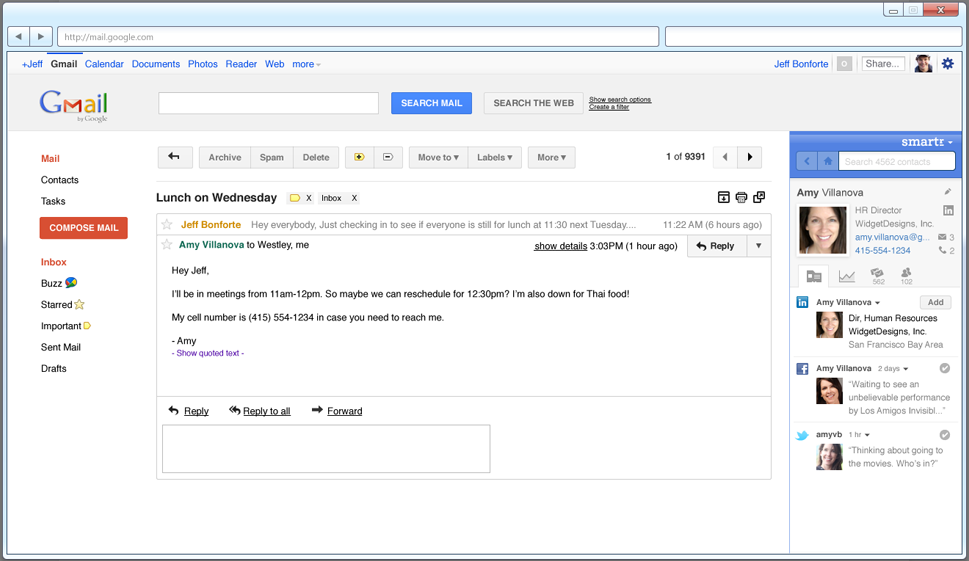Mark conversation as not important with minus marker
The height and width of the screenshot is (561, 969).
pos(388,157)
